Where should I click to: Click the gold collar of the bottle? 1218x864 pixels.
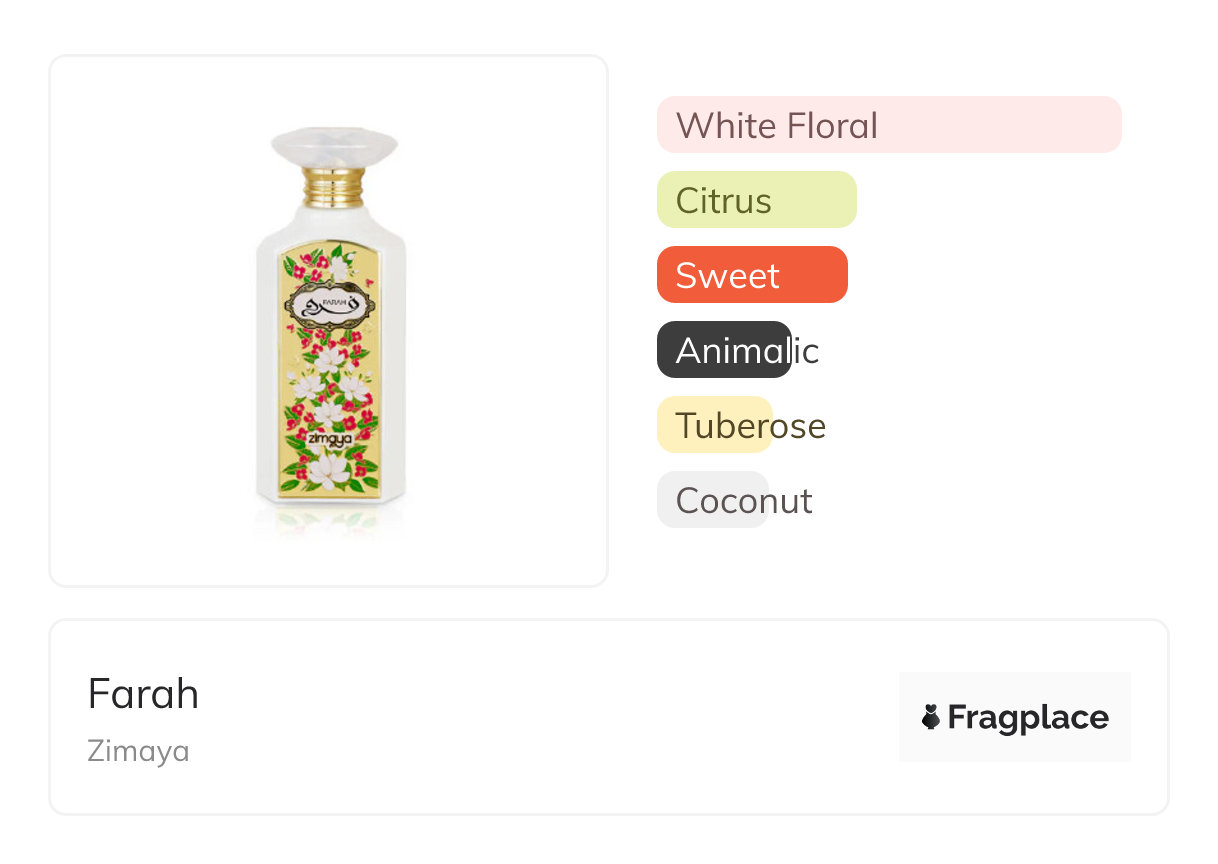point(334,188)
